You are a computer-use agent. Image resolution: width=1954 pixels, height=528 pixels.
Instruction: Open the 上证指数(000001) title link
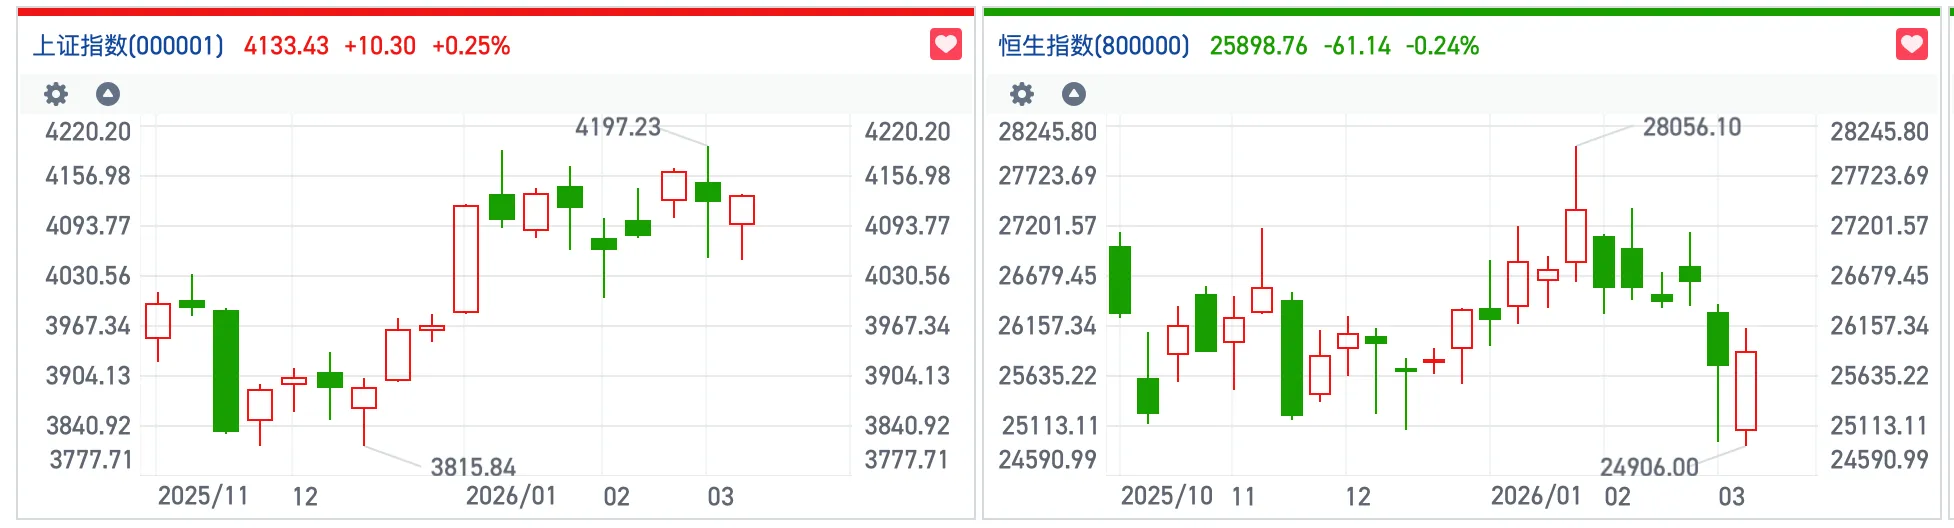pyautogui.click(x=128, y=46)
